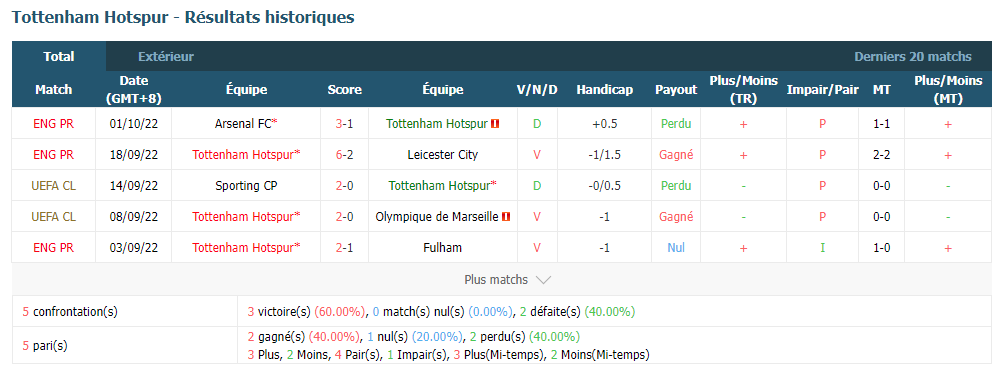Image resolution: width=1001 pixels, height=370 pixels.
Task: Open the Fulham team link
Action: 442,248
